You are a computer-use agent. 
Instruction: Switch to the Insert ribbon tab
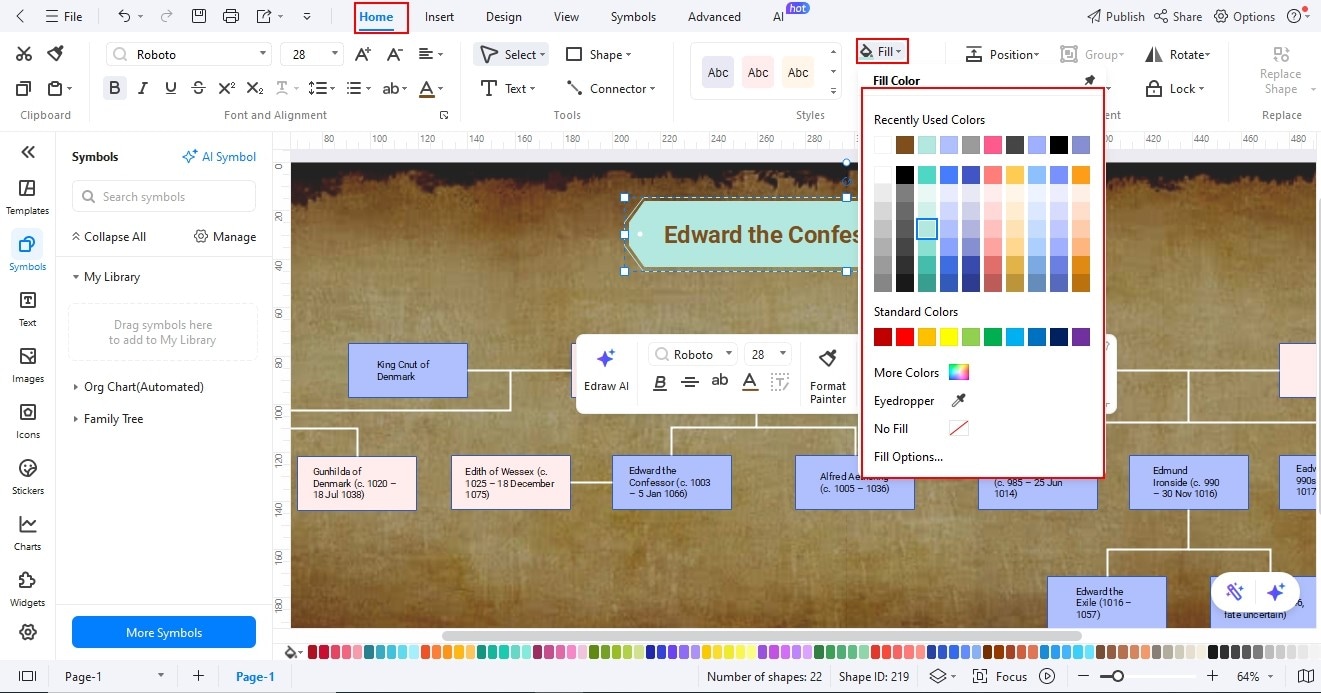tap(439, 16)
